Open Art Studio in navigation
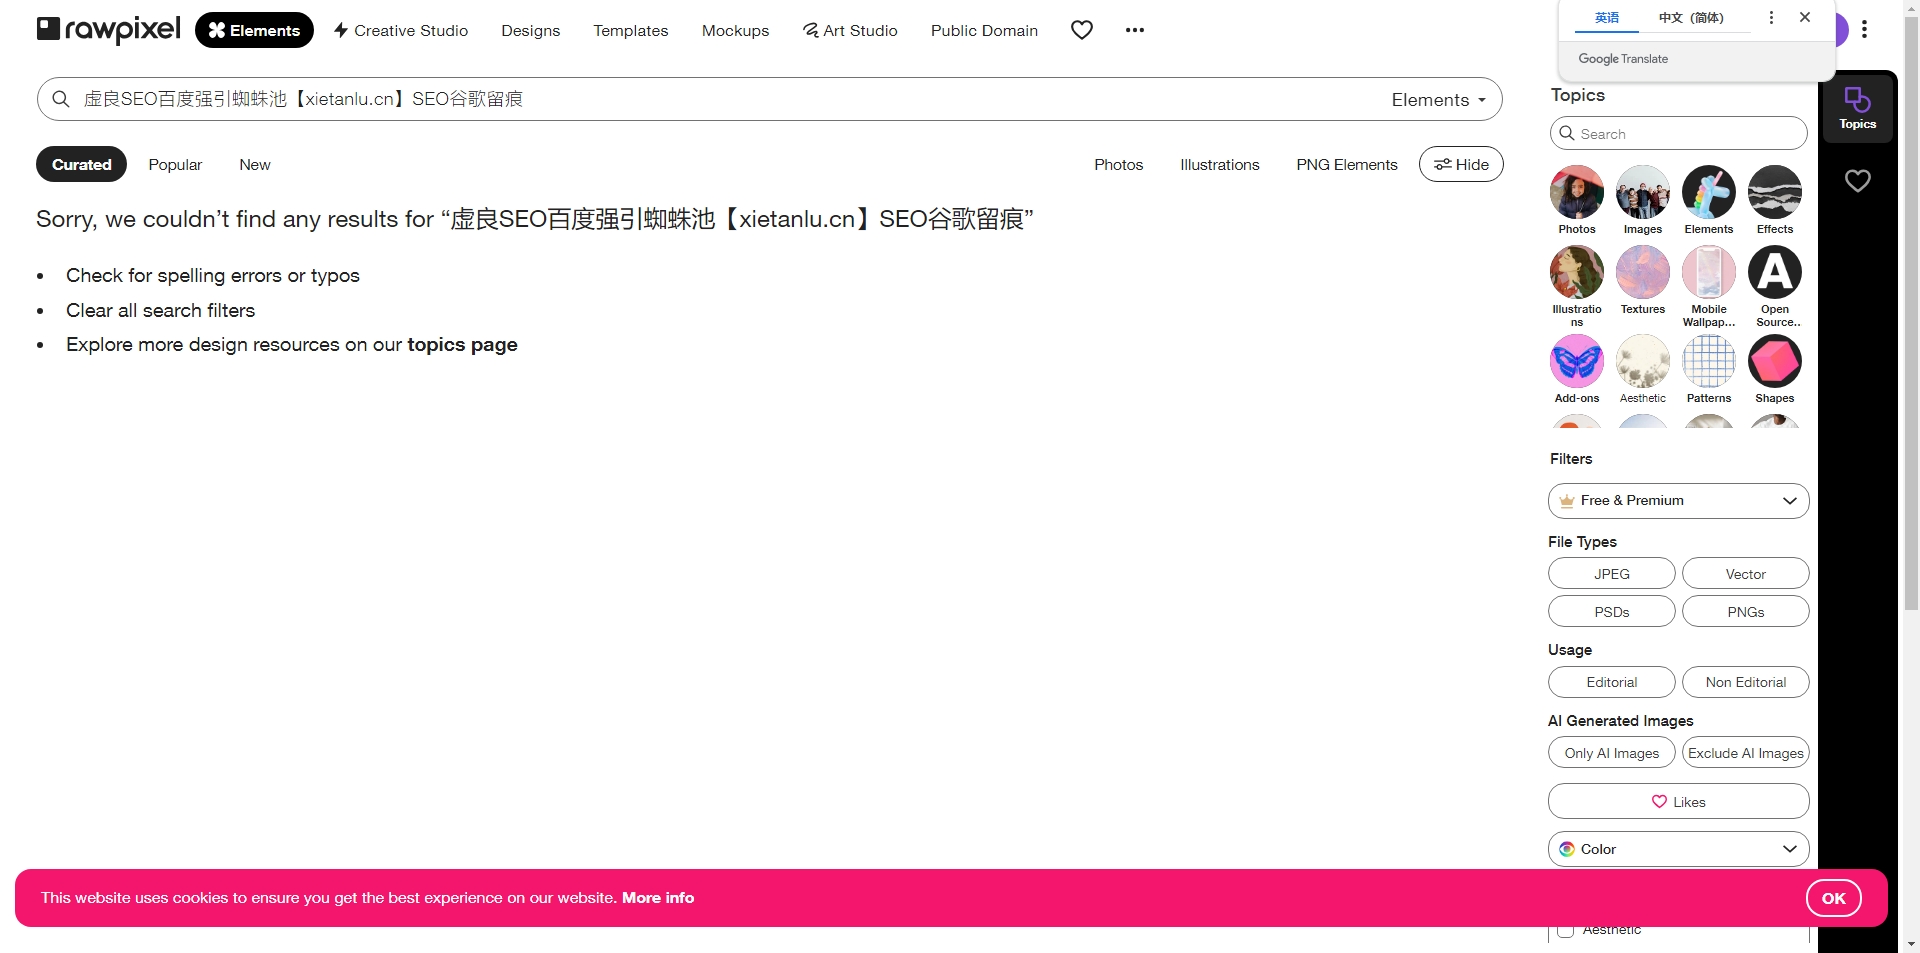Screen dimensions: 1920x953 click(850, 30)
